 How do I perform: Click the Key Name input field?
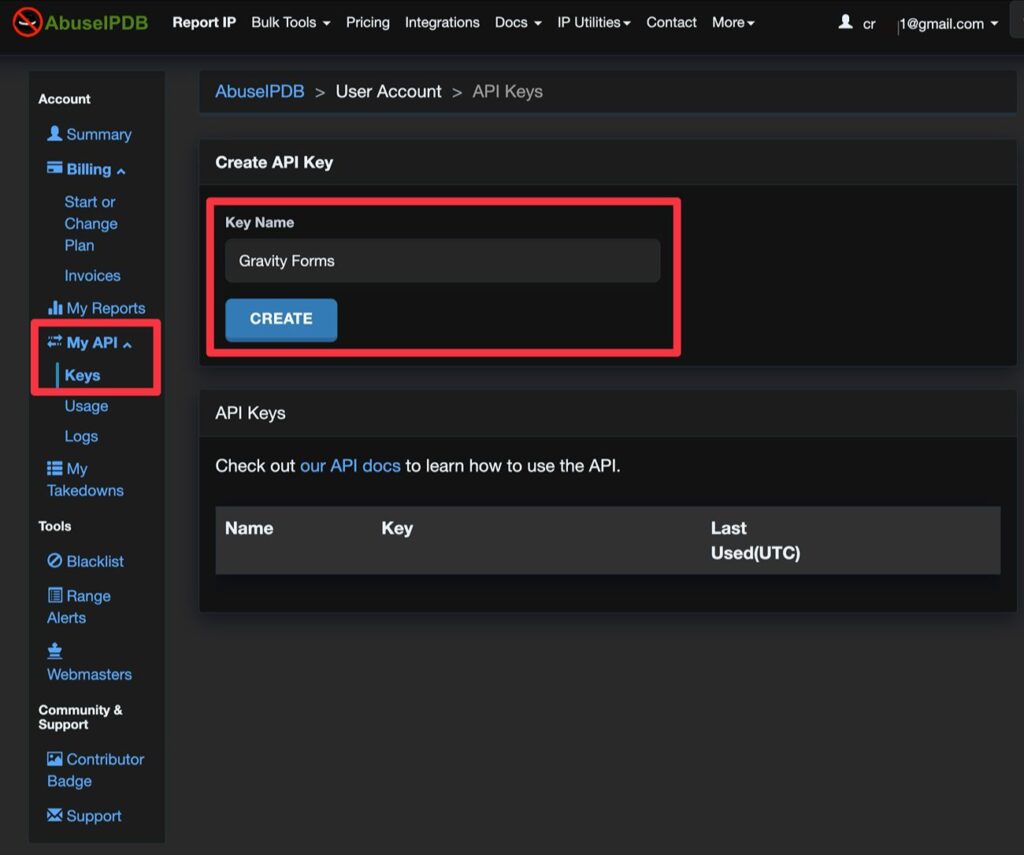(x=443, y=261)
